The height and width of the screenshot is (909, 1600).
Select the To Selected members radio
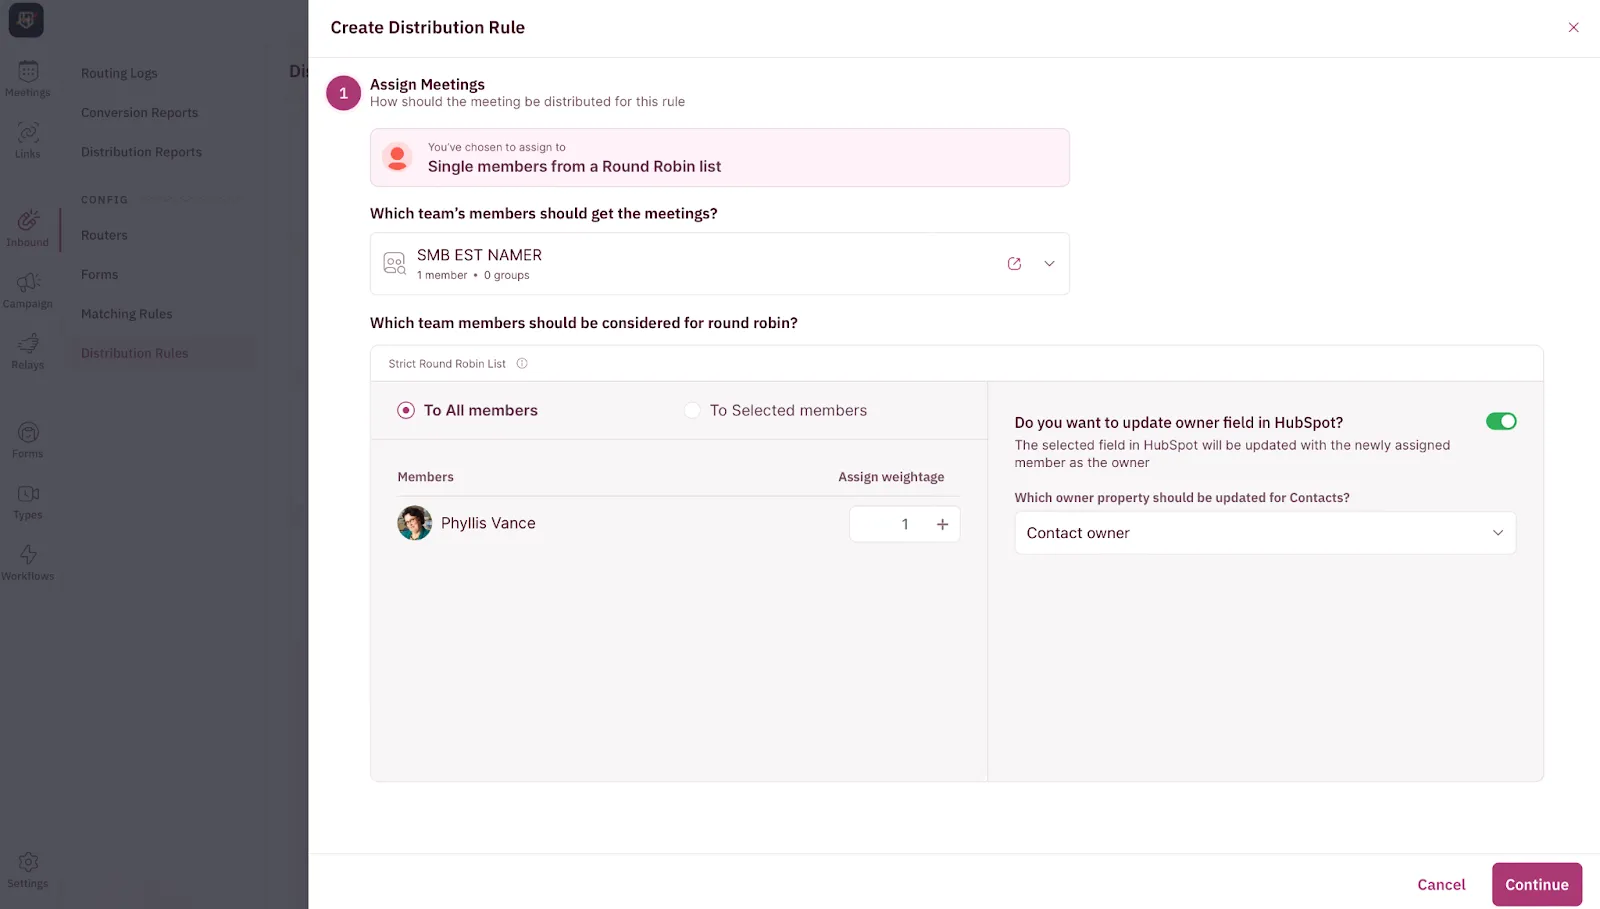pyautogui.click(x=691, y=410)
